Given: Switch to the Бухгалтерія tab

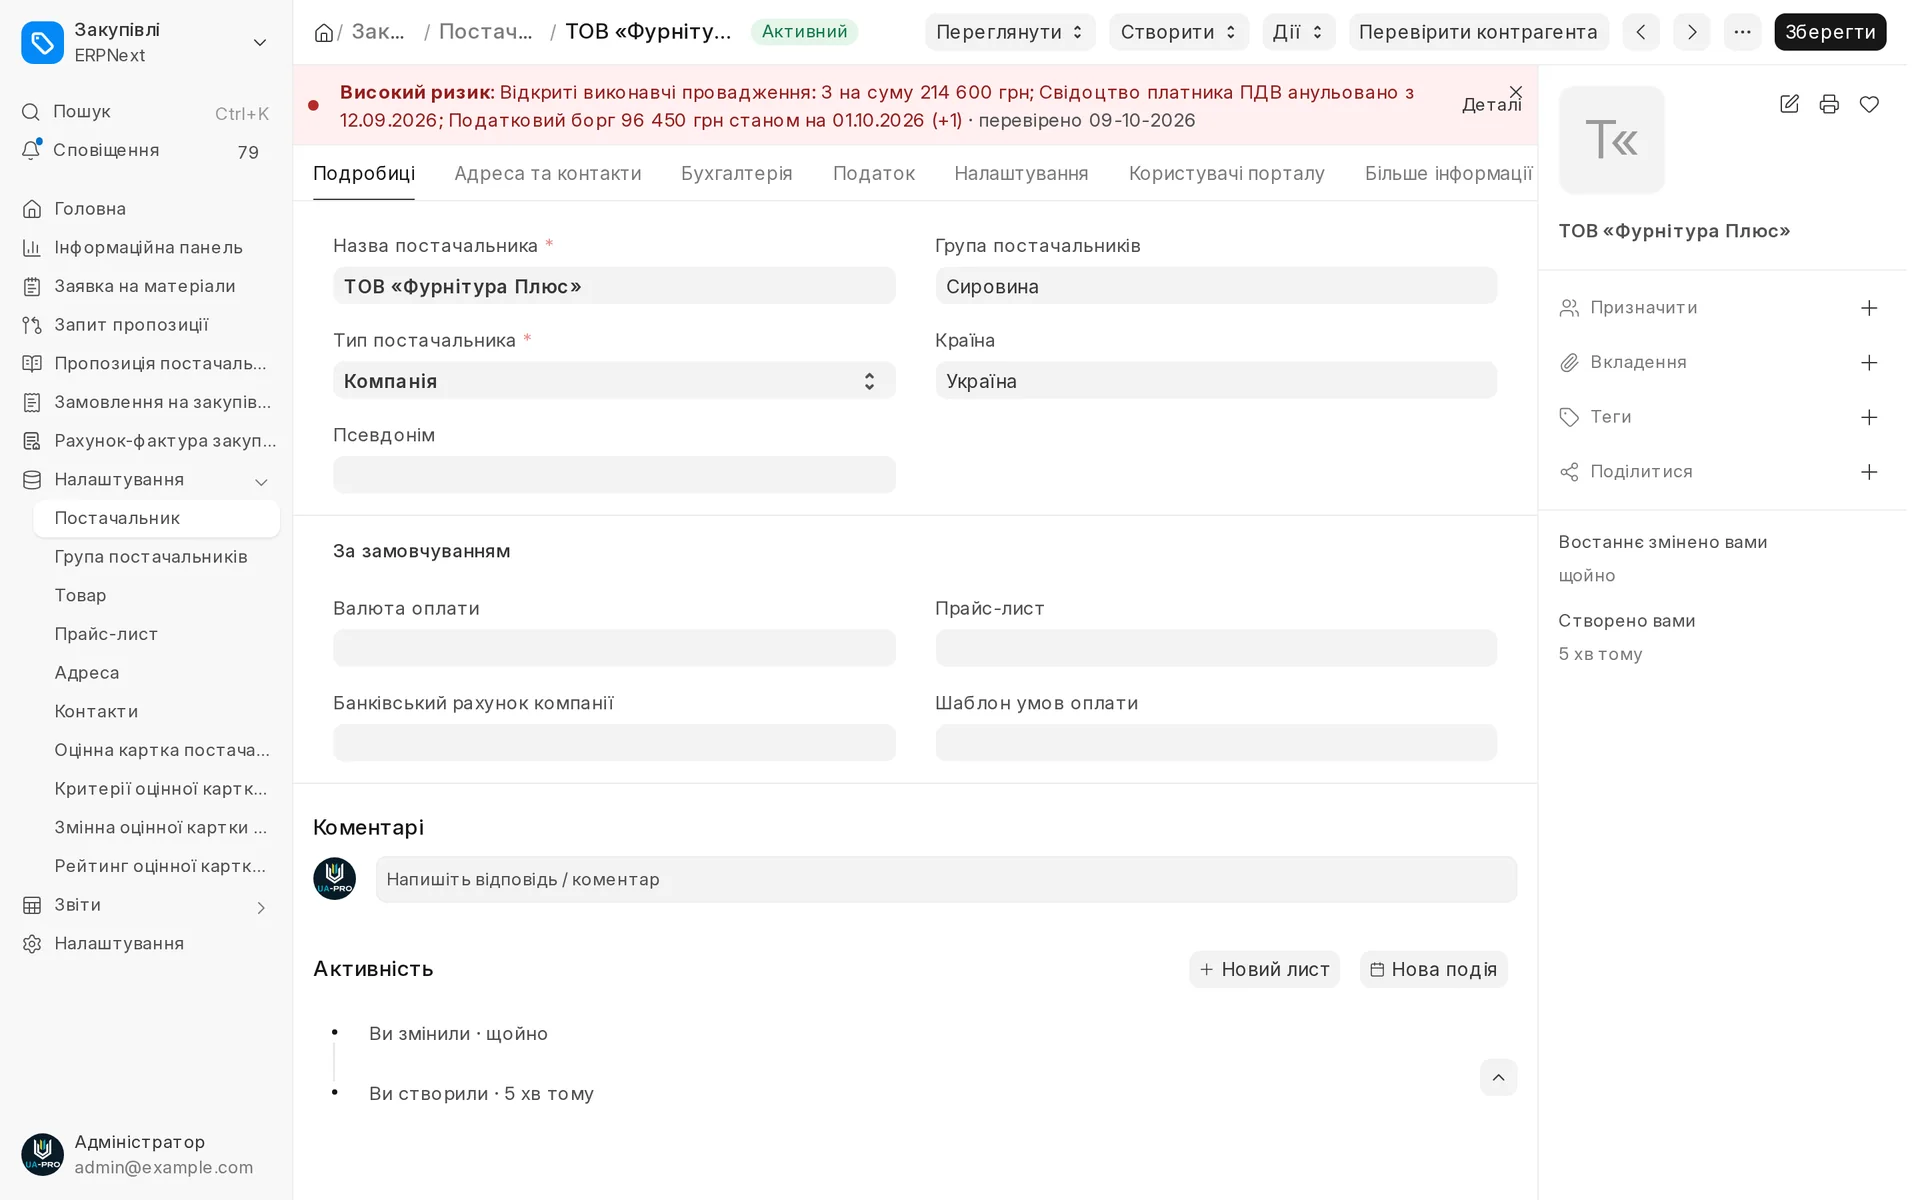Looking at the screenshot, I should (737, 173).
